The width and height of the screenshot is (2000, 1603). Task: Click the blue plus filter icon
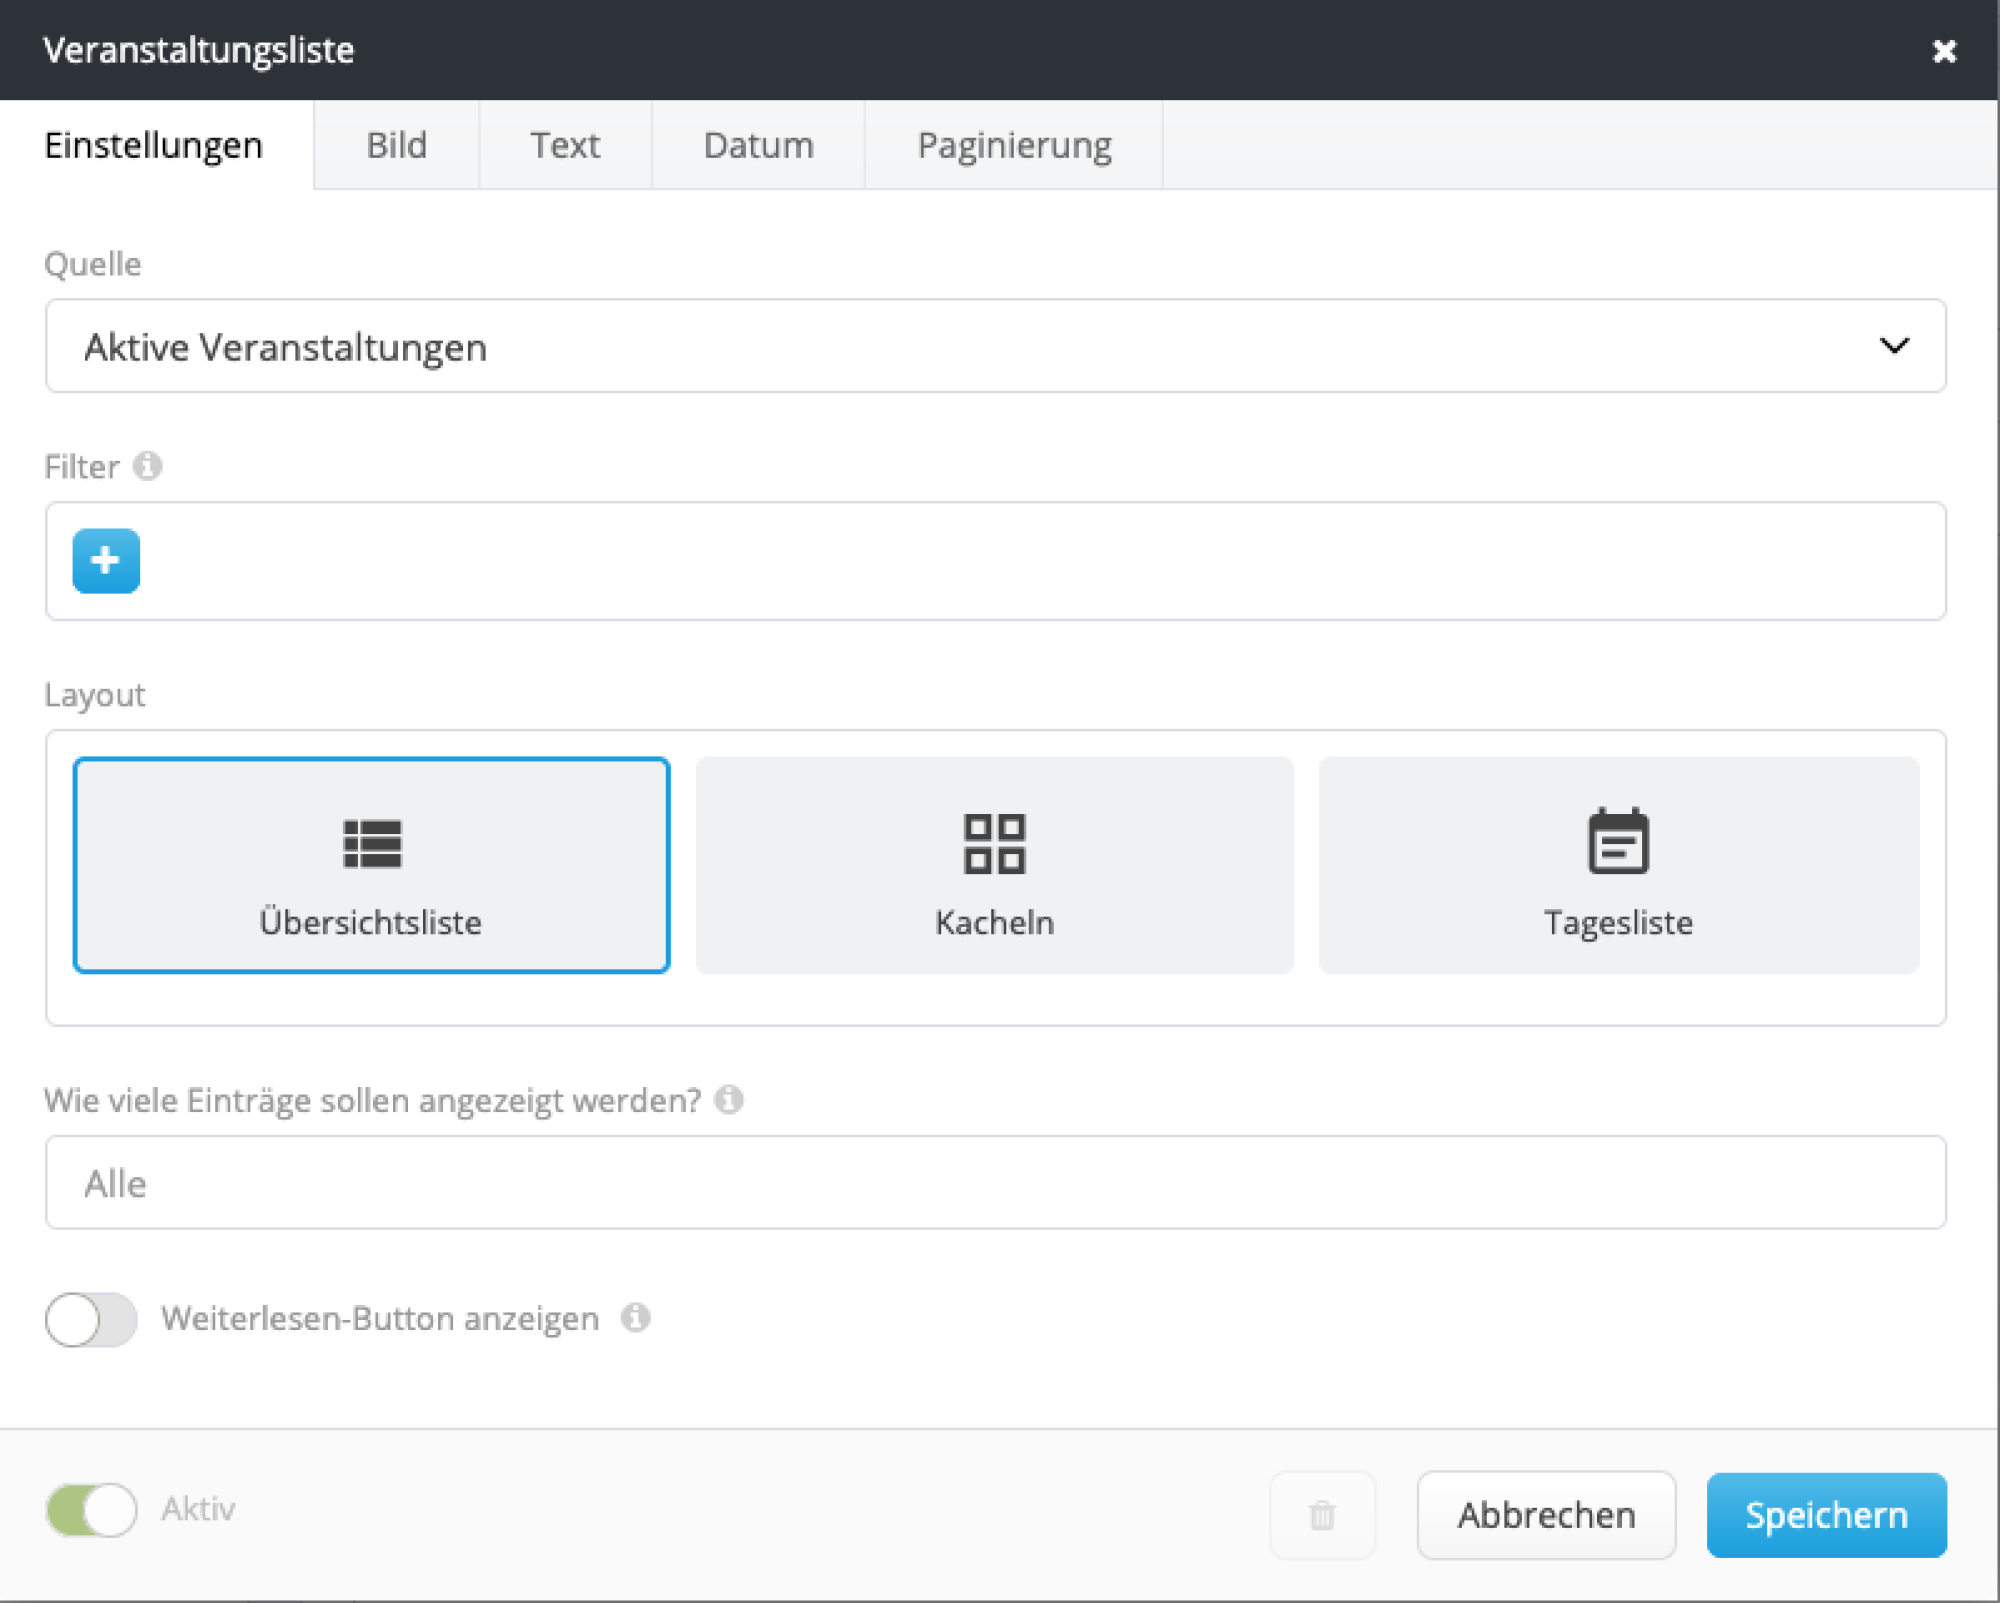click(106, 561)
